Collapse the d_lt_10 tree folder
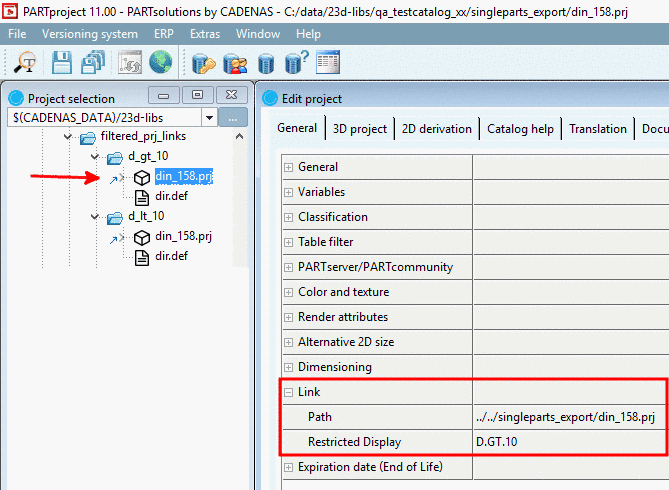Image resolution: width=669 pixels, height=490 pixels. click(x=95, y=217)
